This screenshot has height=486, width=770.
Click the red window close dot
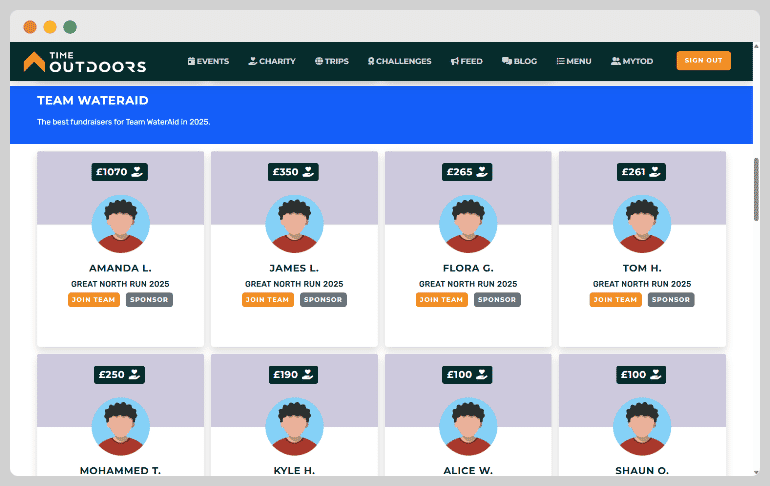[30, 27]
